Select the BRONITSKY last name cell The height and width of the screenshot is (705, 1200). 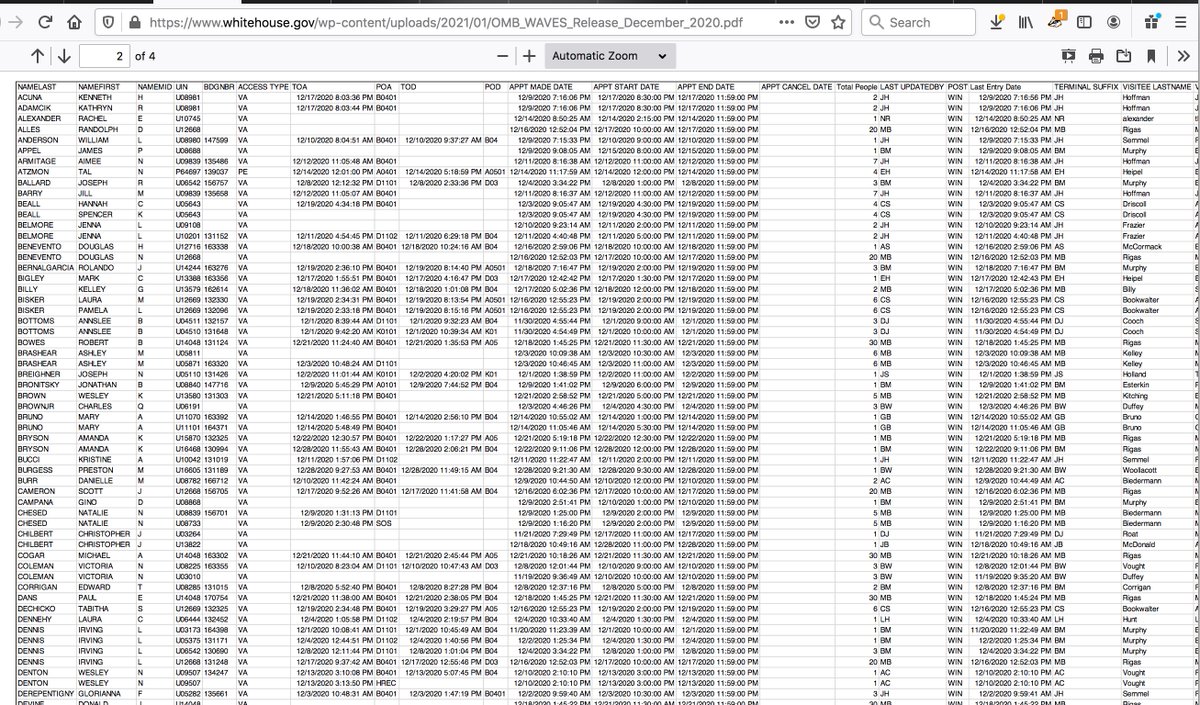click(x=40, y=383)
